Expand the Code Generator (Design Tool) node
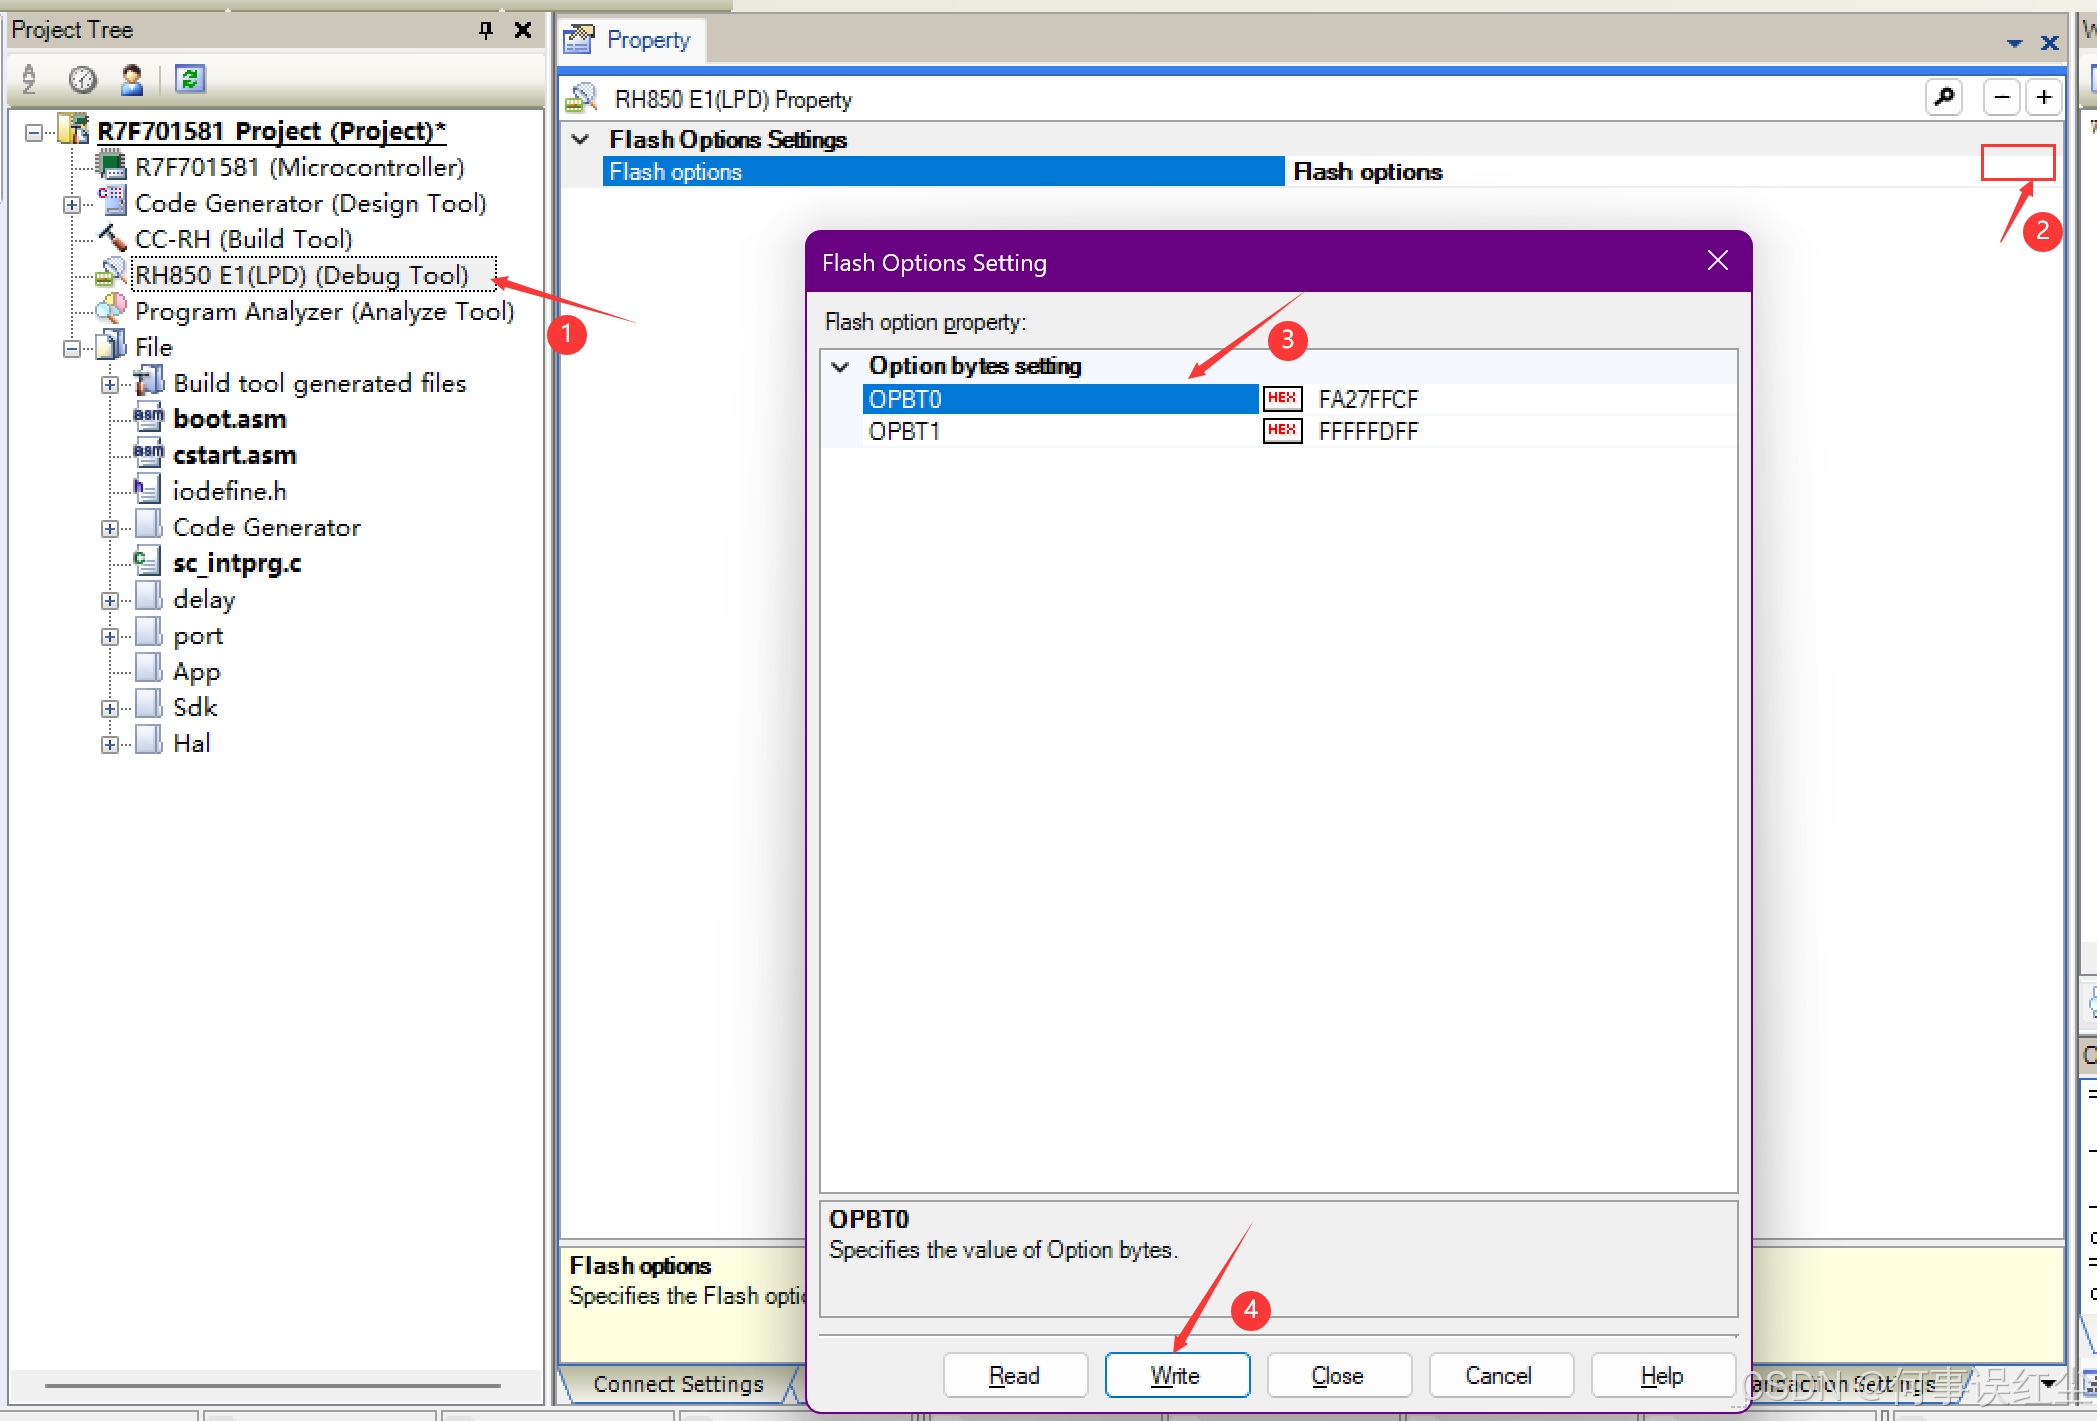 72,205
